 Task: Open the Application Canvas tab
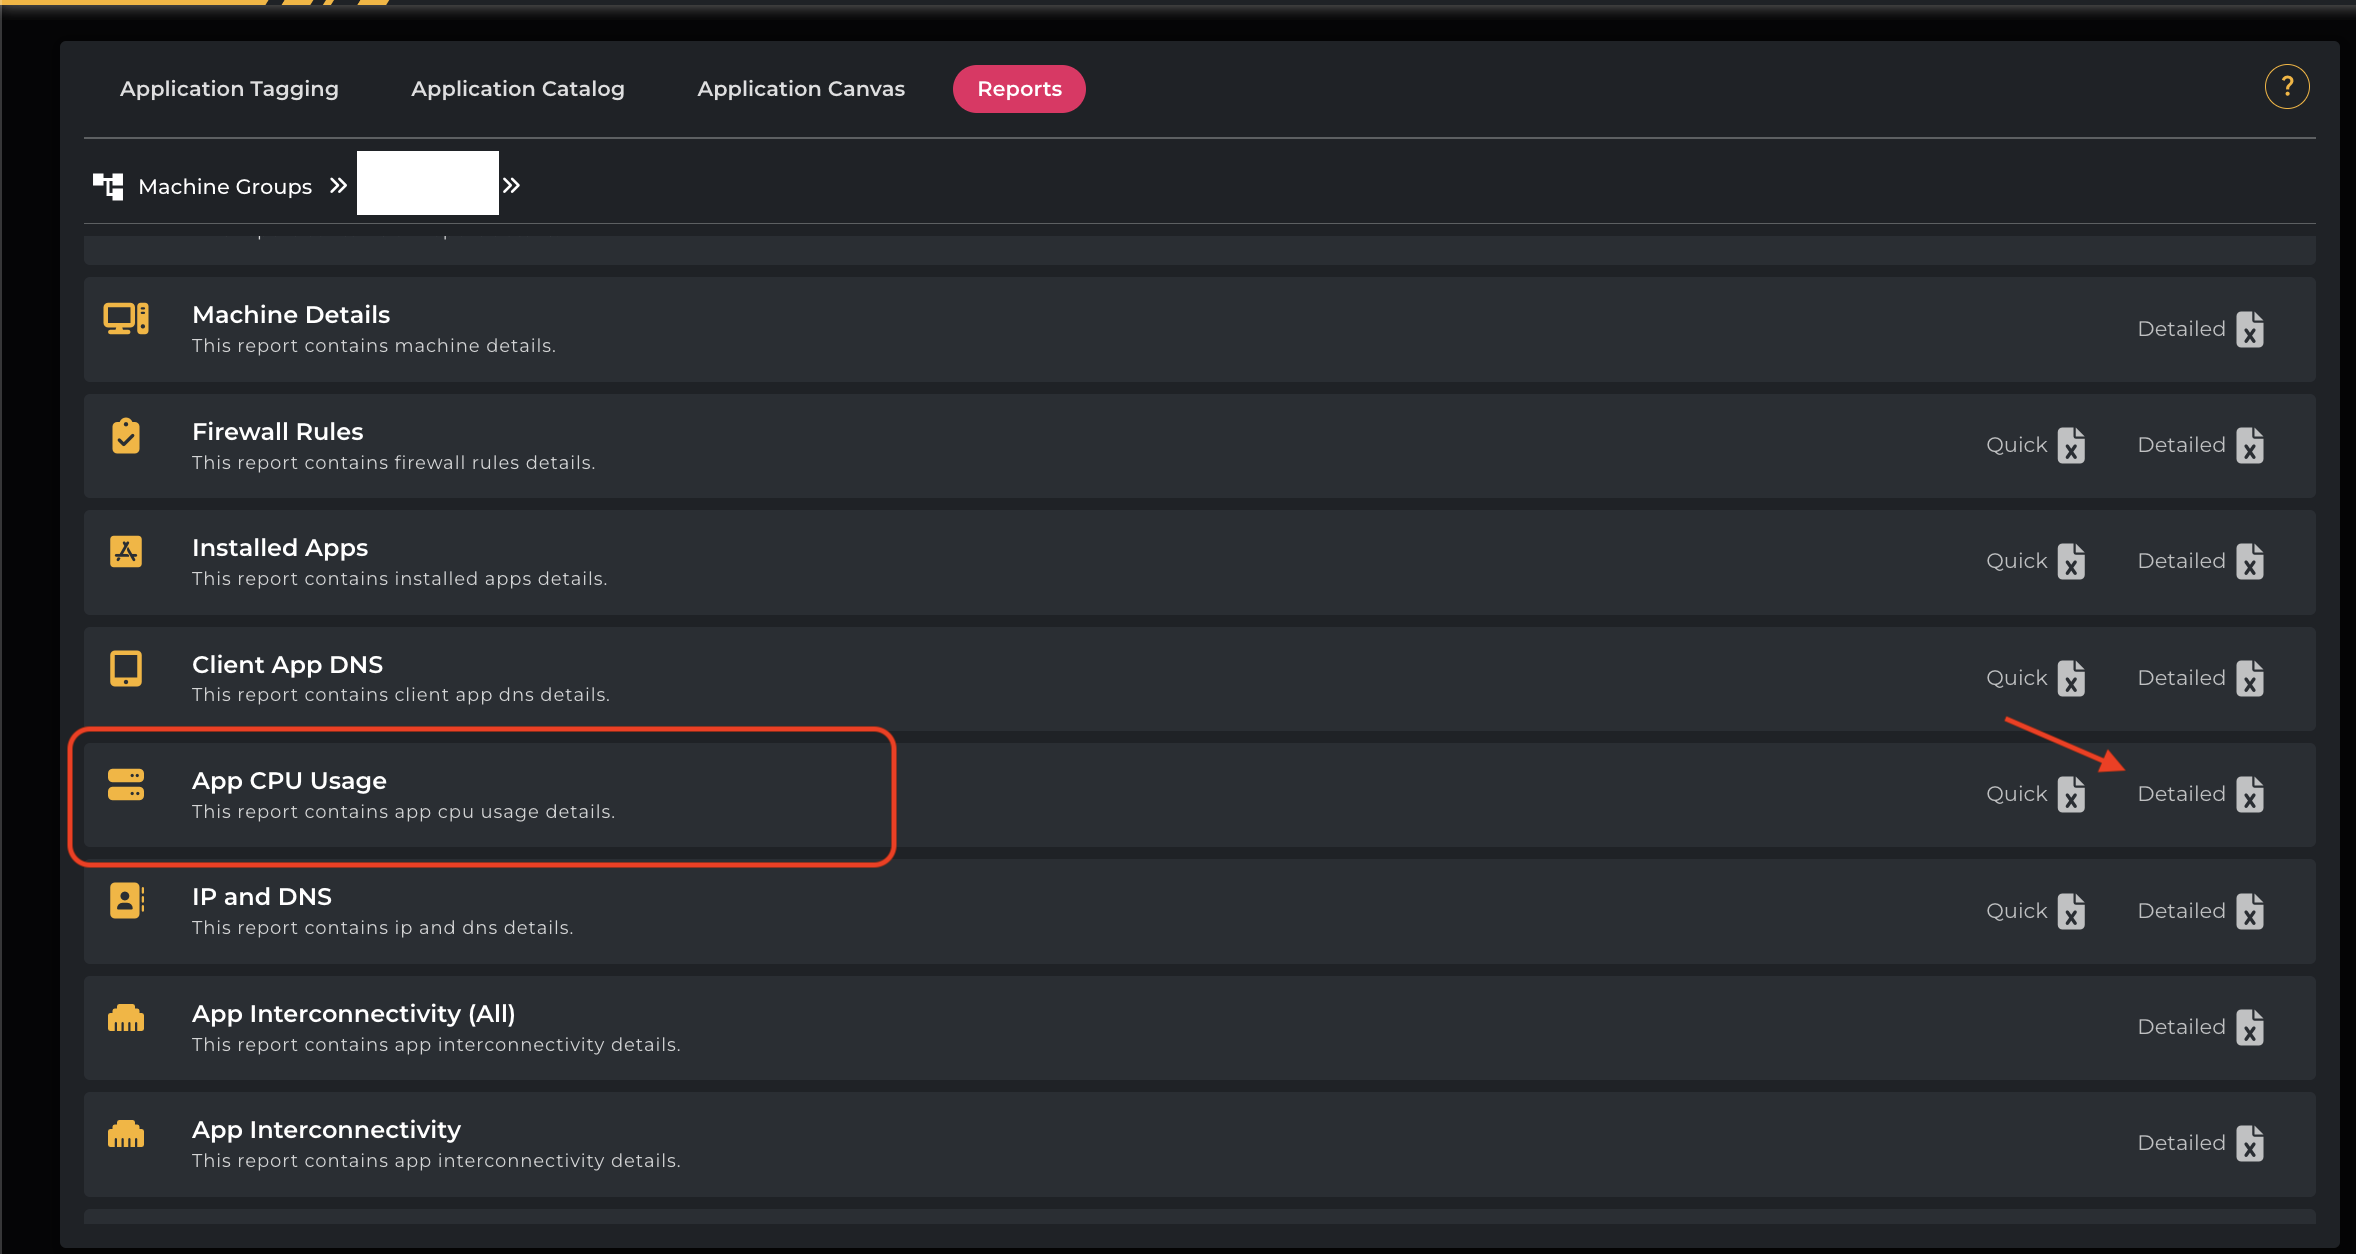pyautogui.click(x=800, y=89)
